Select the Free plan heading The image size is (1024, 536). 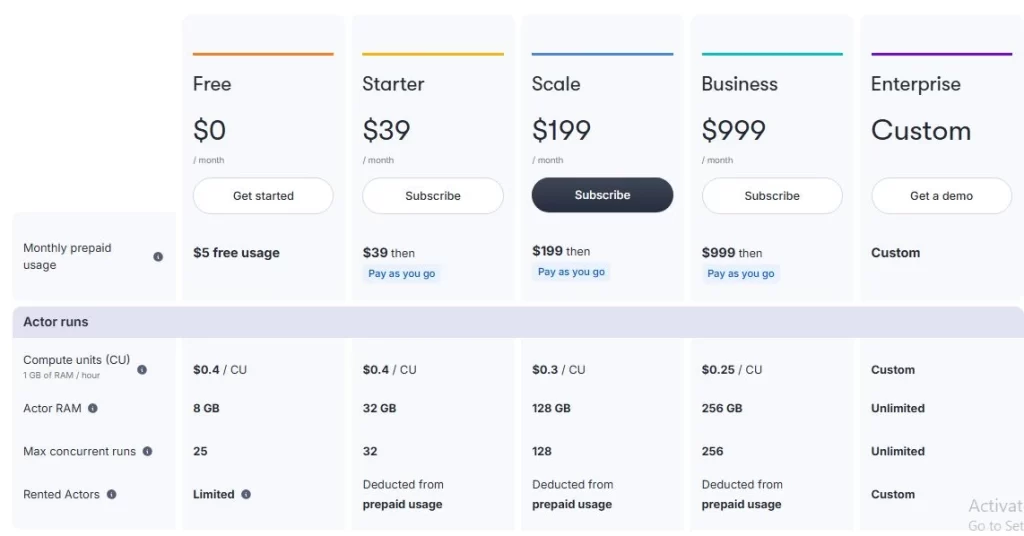click(x=212, y=84)
